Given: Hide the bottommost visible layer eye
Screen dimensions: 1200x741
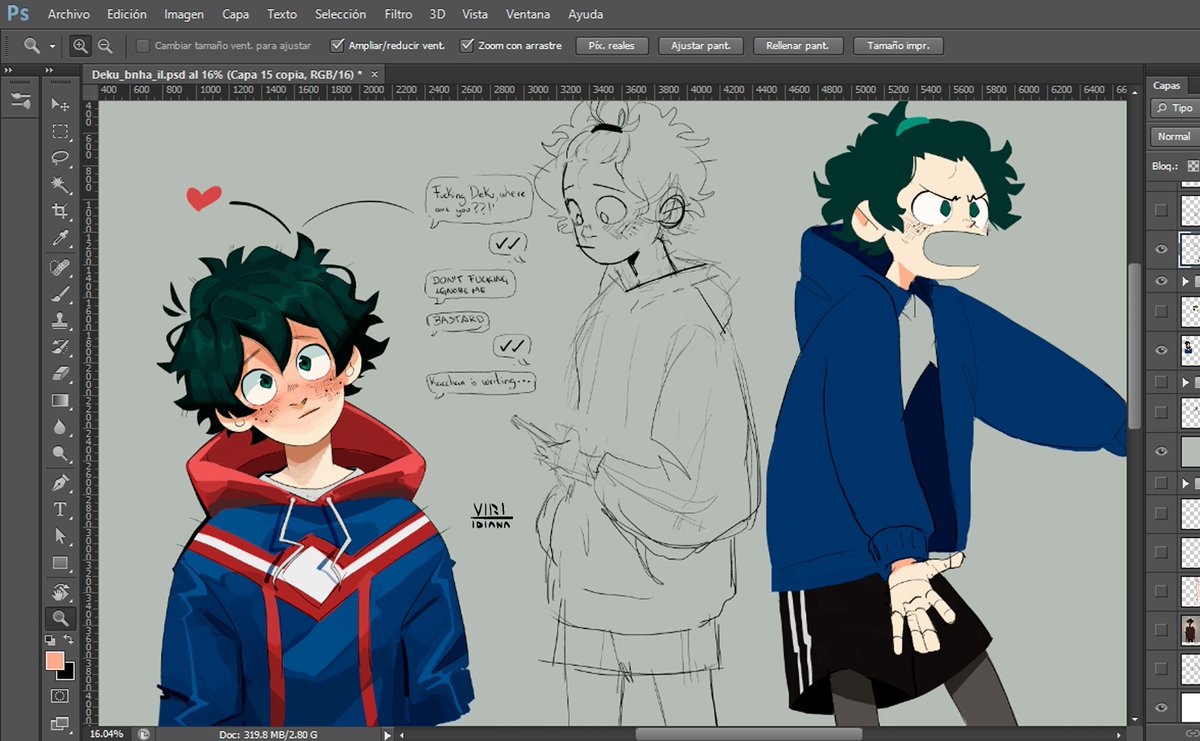Looking at the screenshot, I should tap(1161, 708).
